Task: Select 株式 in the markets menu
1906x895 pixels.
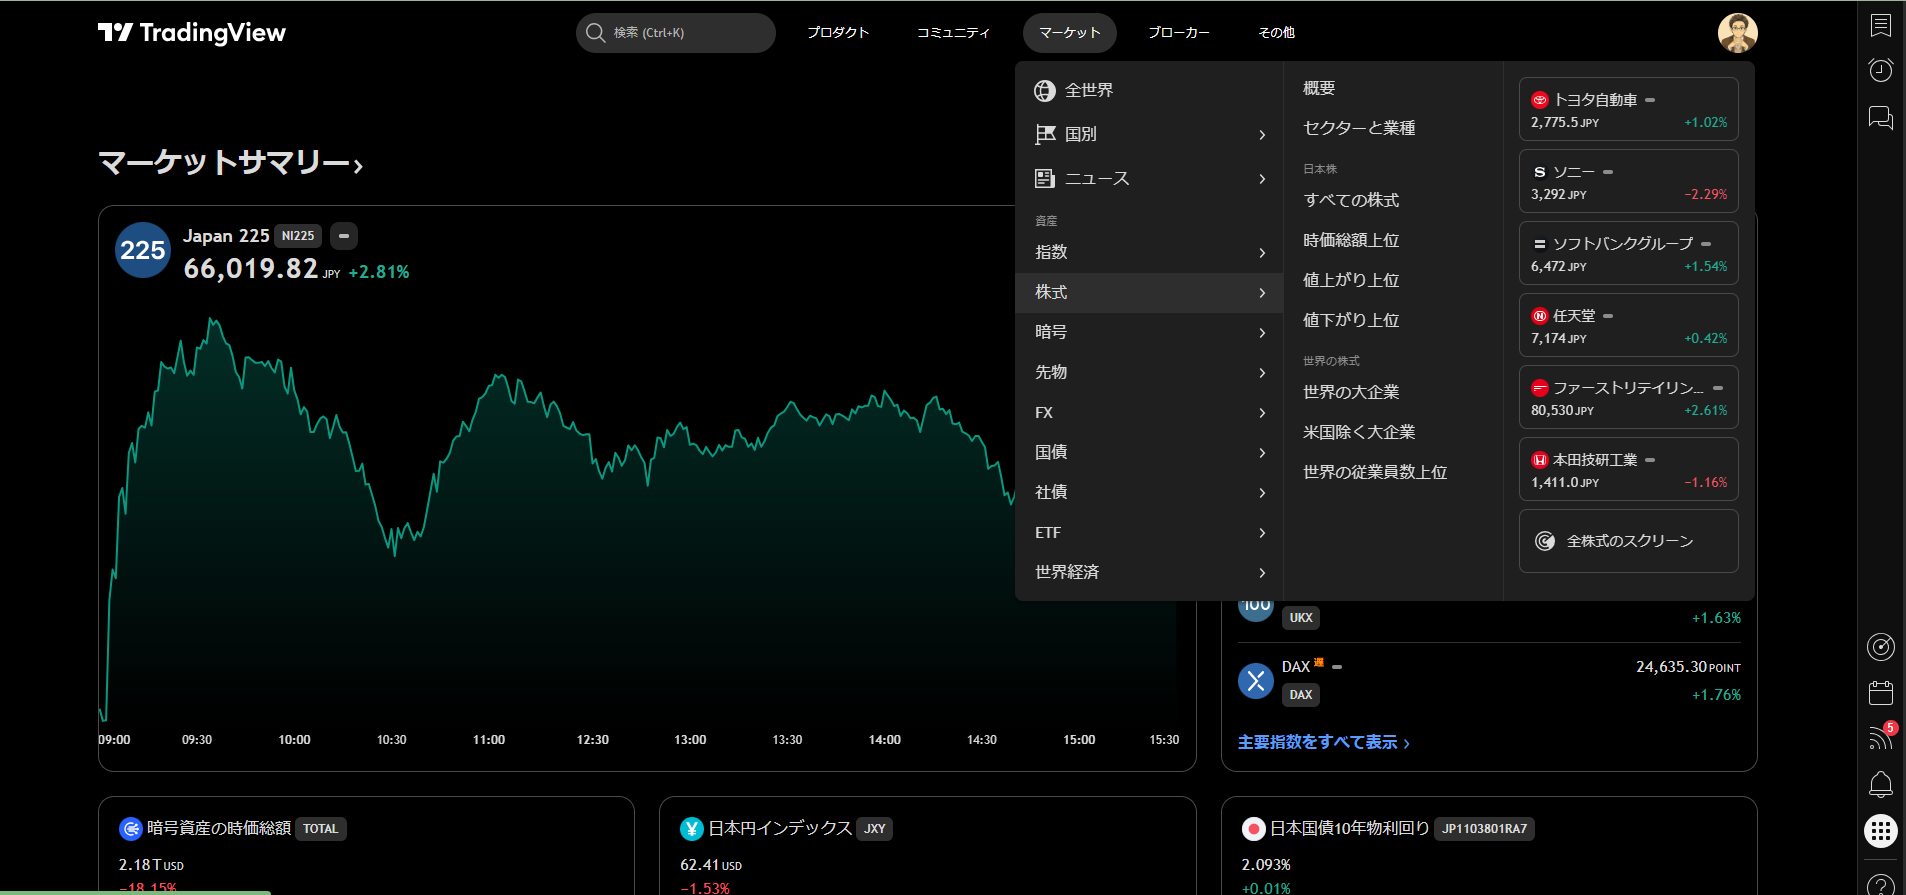Action: click(1149, 292)
